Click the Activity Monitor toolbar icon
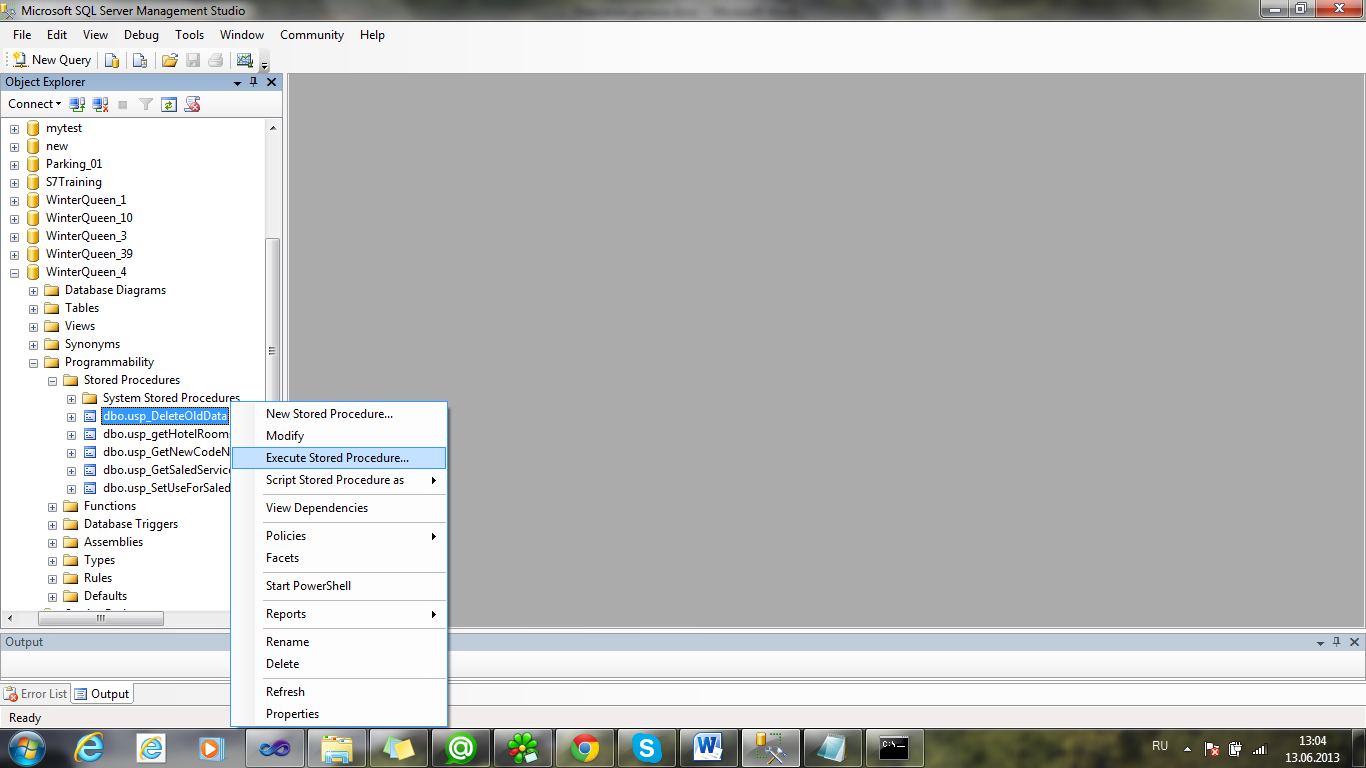Screen dimensions: 1366x768 (x=244, y=60)
